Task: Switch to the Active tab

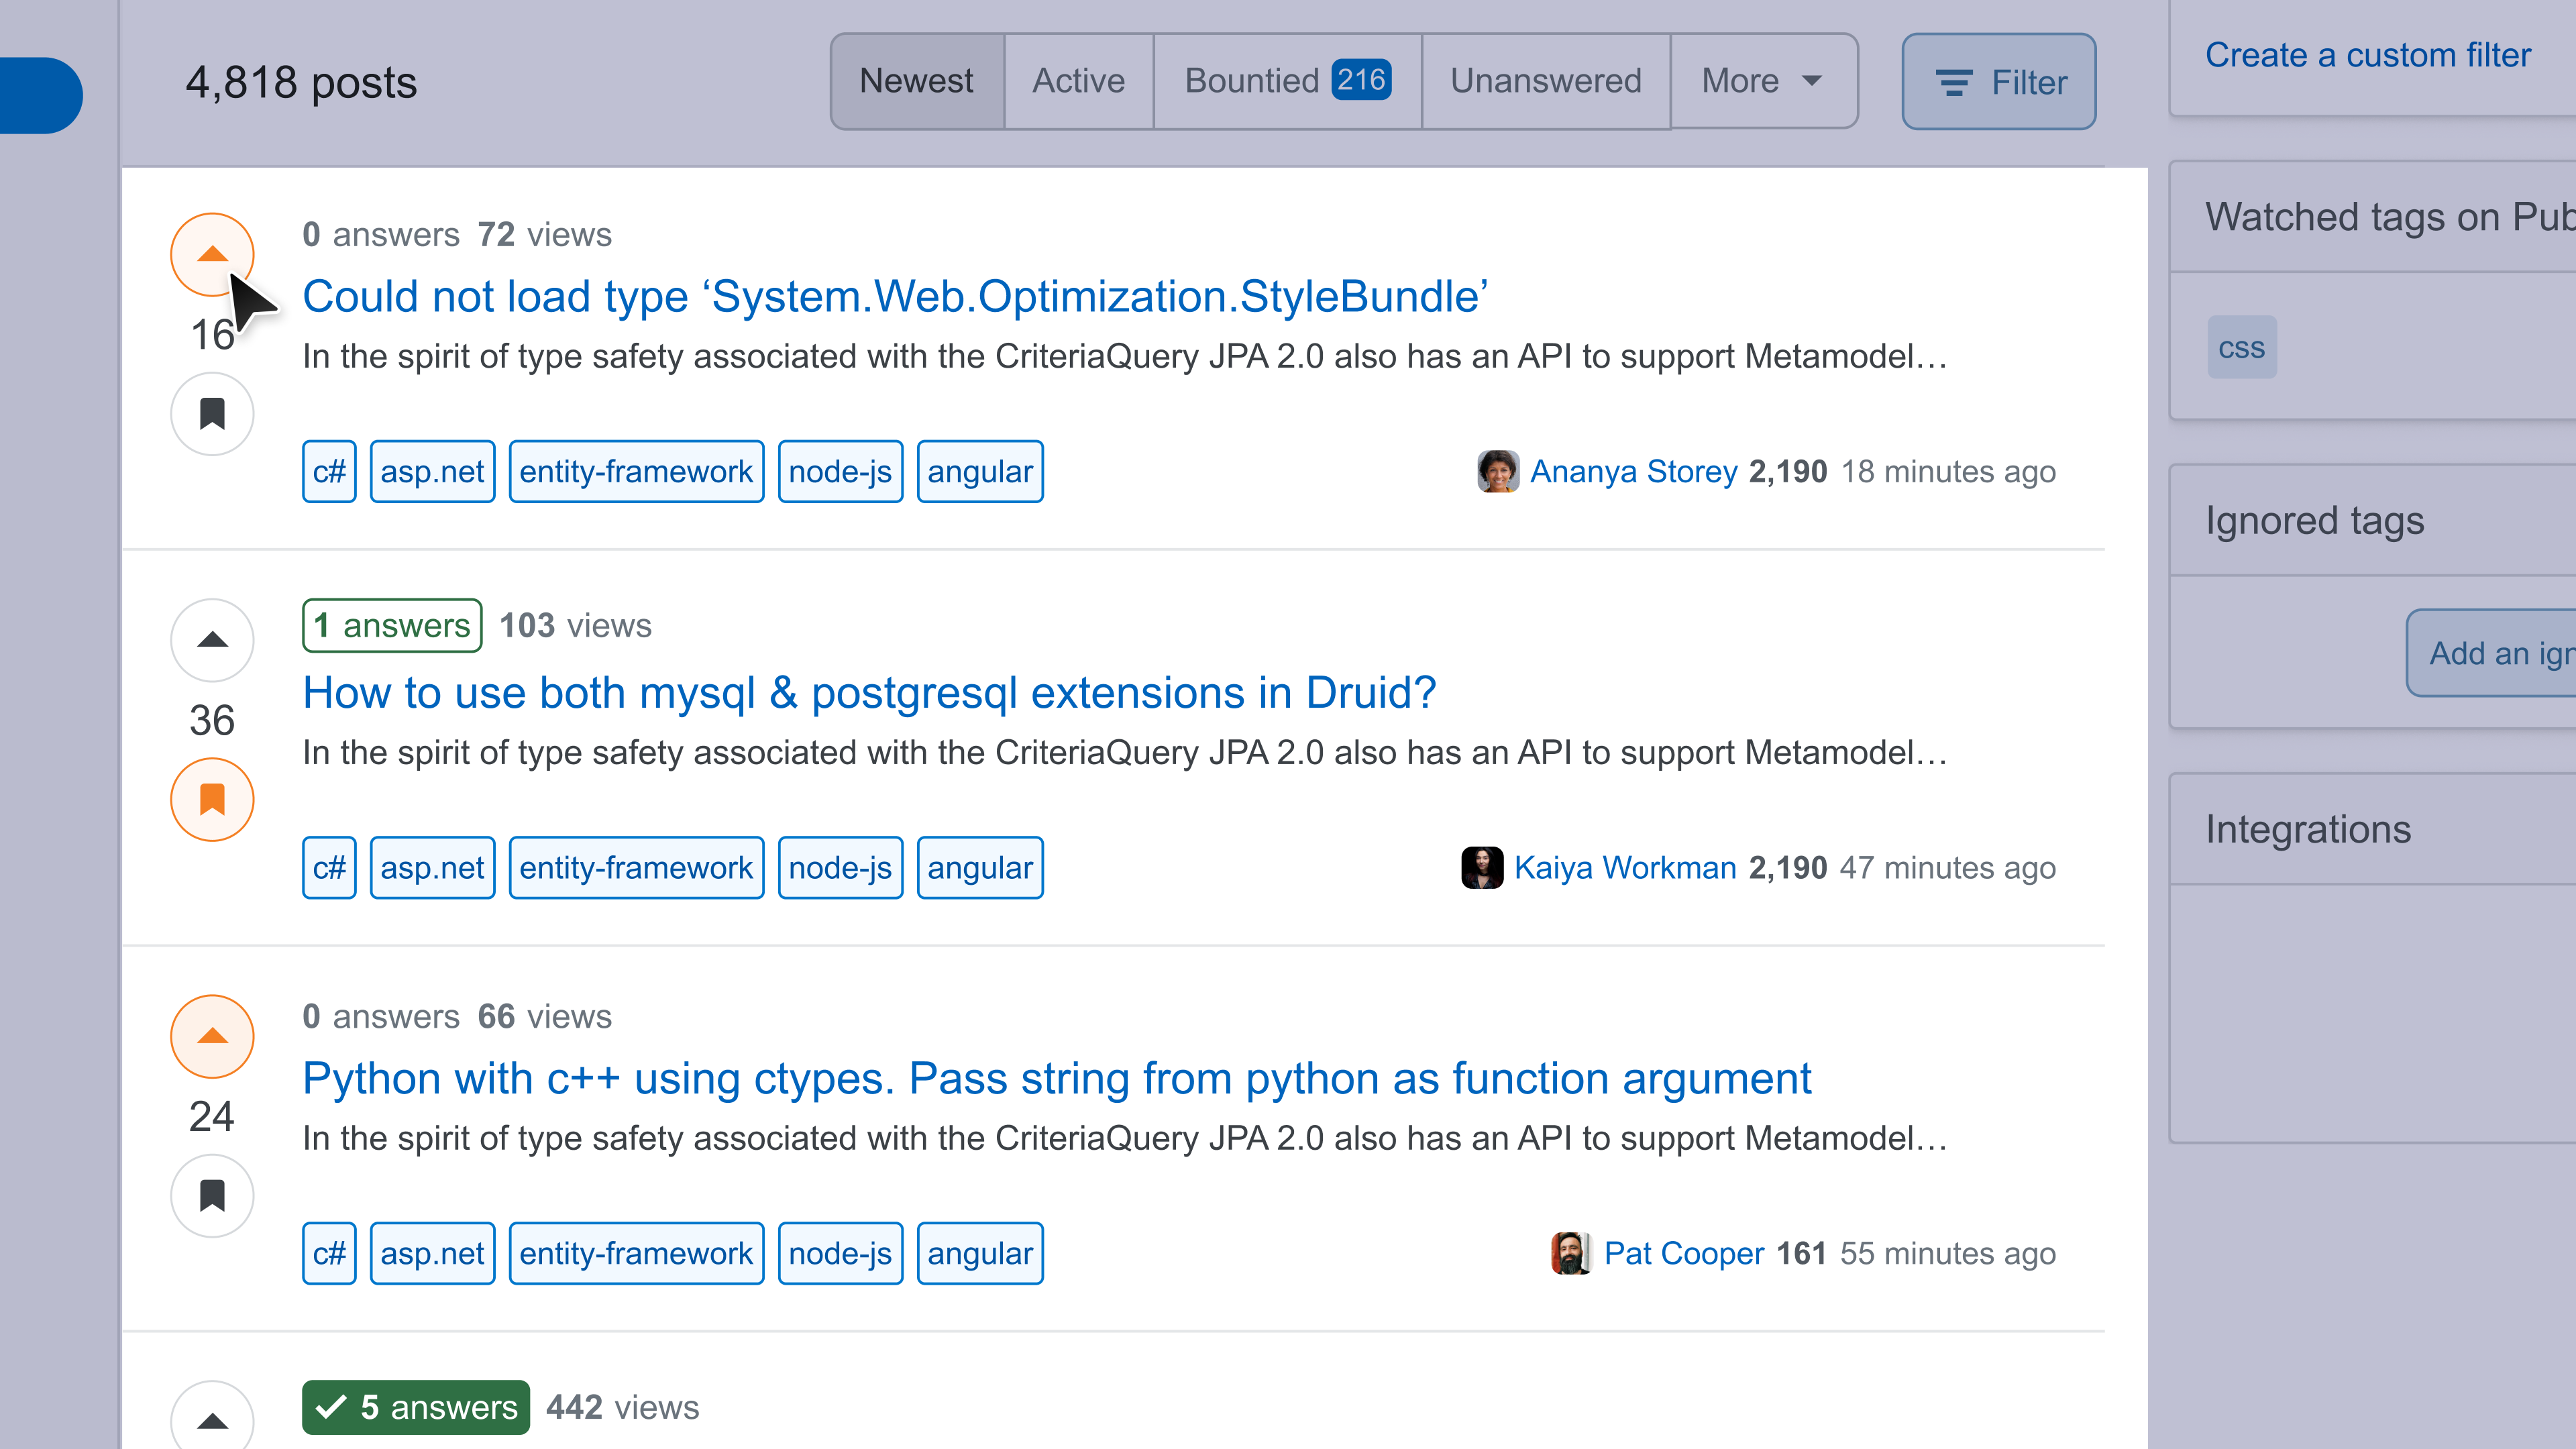Action: click(1078, 81)
